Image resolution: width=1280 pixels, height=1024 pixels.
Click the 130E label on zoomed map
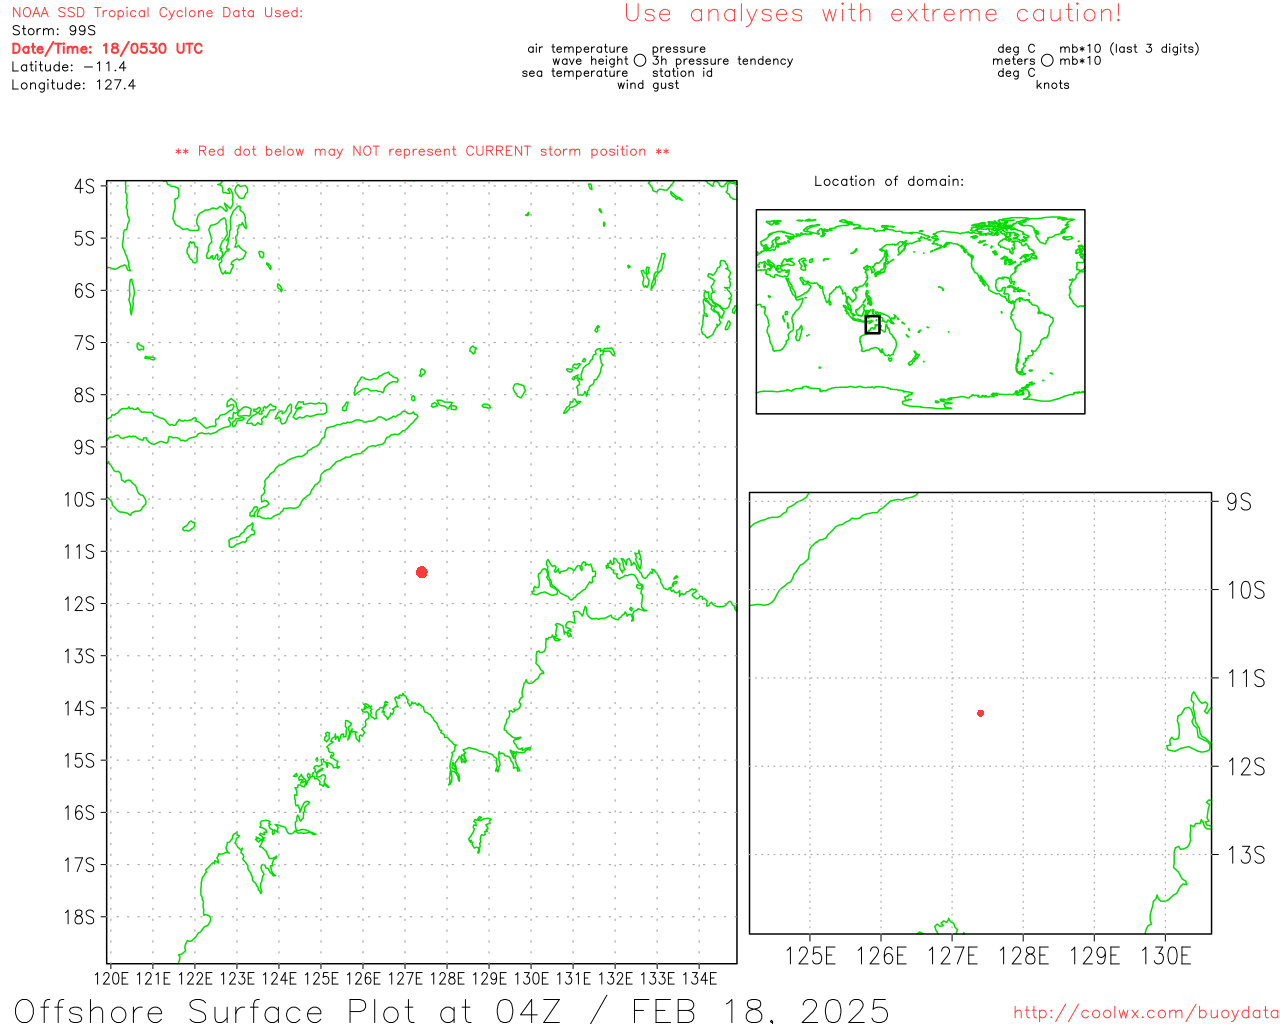click(x=1166, y=956)
